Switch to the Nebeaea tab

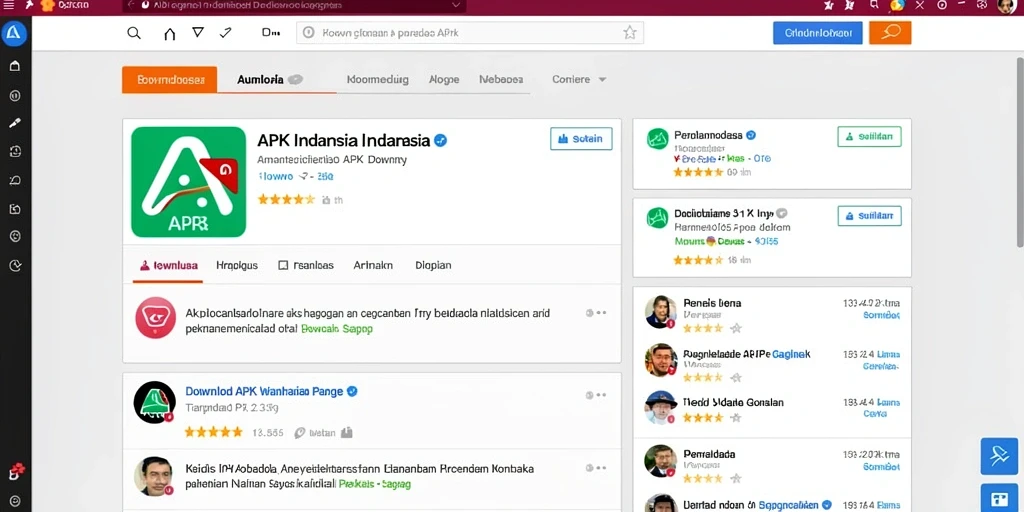501,80
